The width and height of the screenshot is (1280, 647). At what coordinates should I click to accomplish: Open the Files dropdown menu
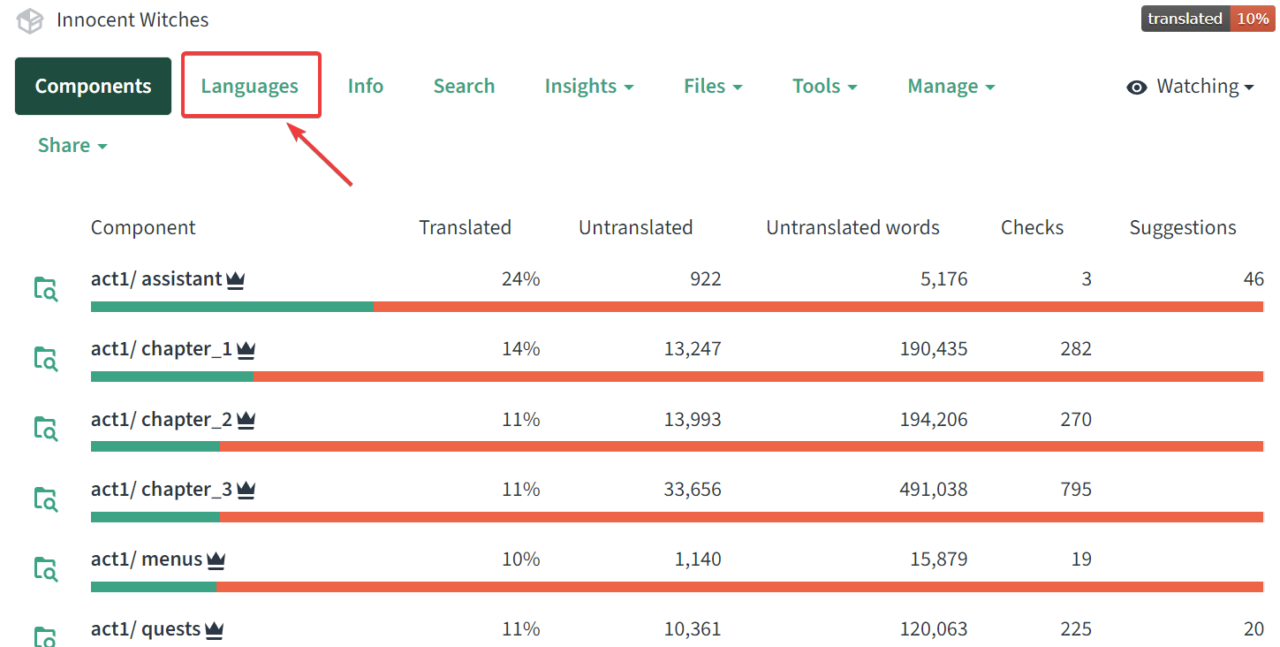pos(713,87)
